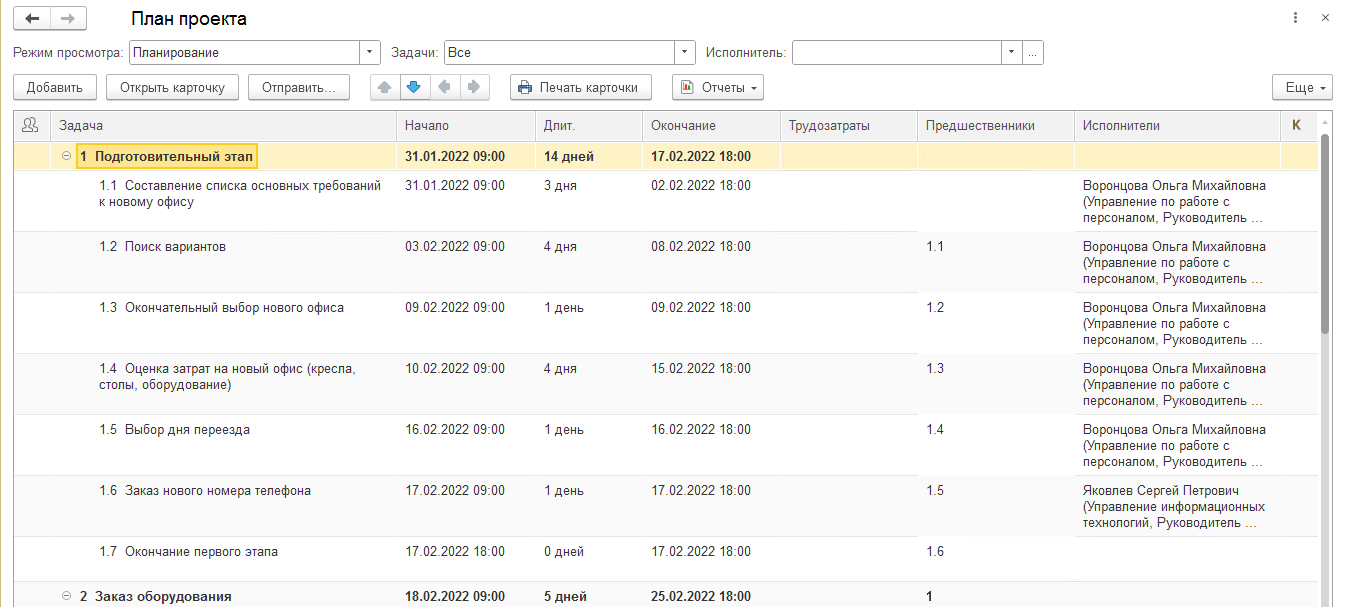The width and height of the screenshot is (1347, 607).
Task: Select task 1.2 Поиск вариантов
Action: click(162, 246)
